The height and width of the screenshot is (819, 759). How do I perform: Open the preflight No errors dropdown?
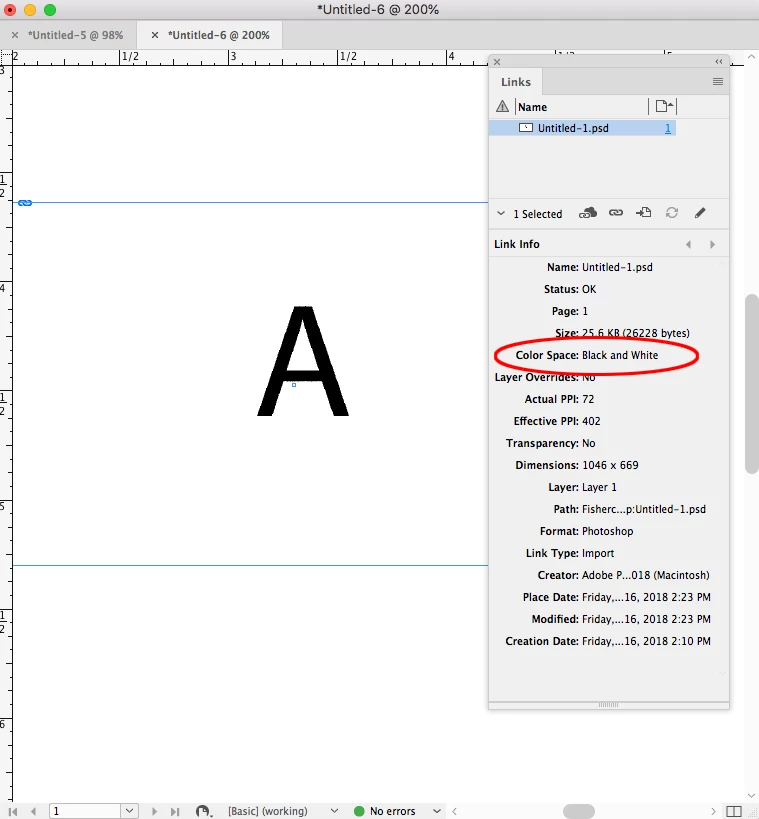coord(437,811)
